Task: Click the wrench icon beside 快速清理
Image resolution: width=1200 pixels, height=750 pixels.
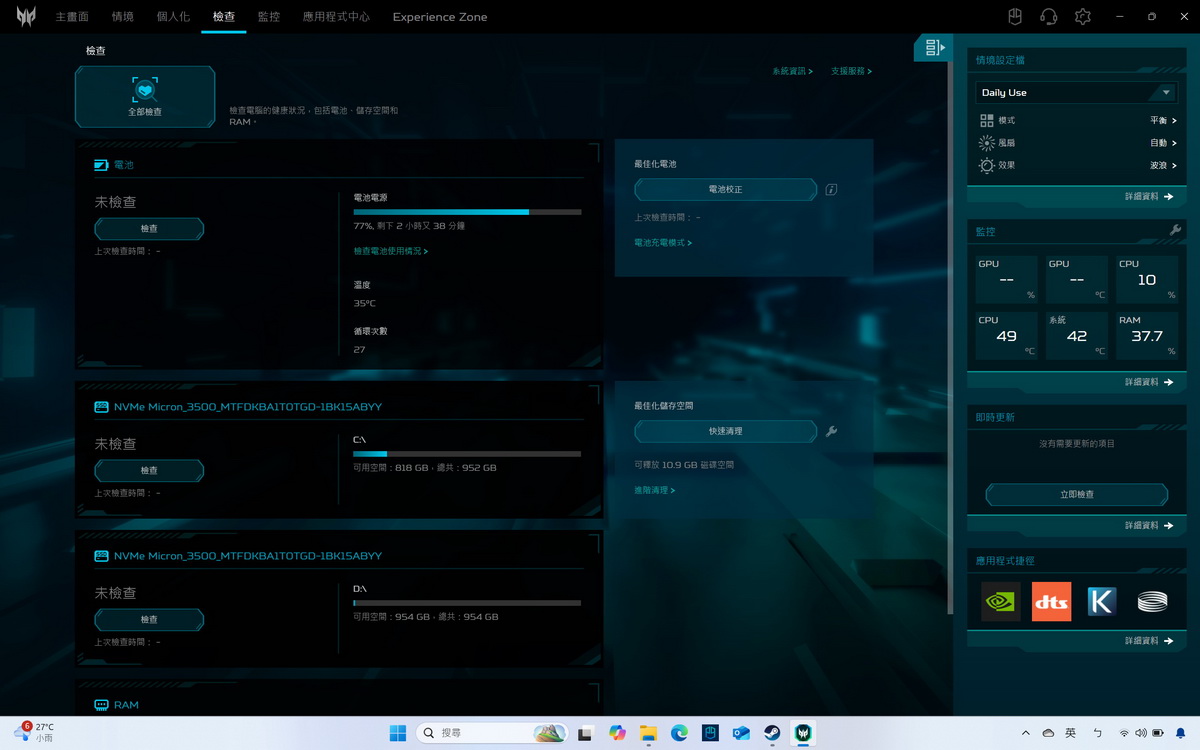Action: 831,431
